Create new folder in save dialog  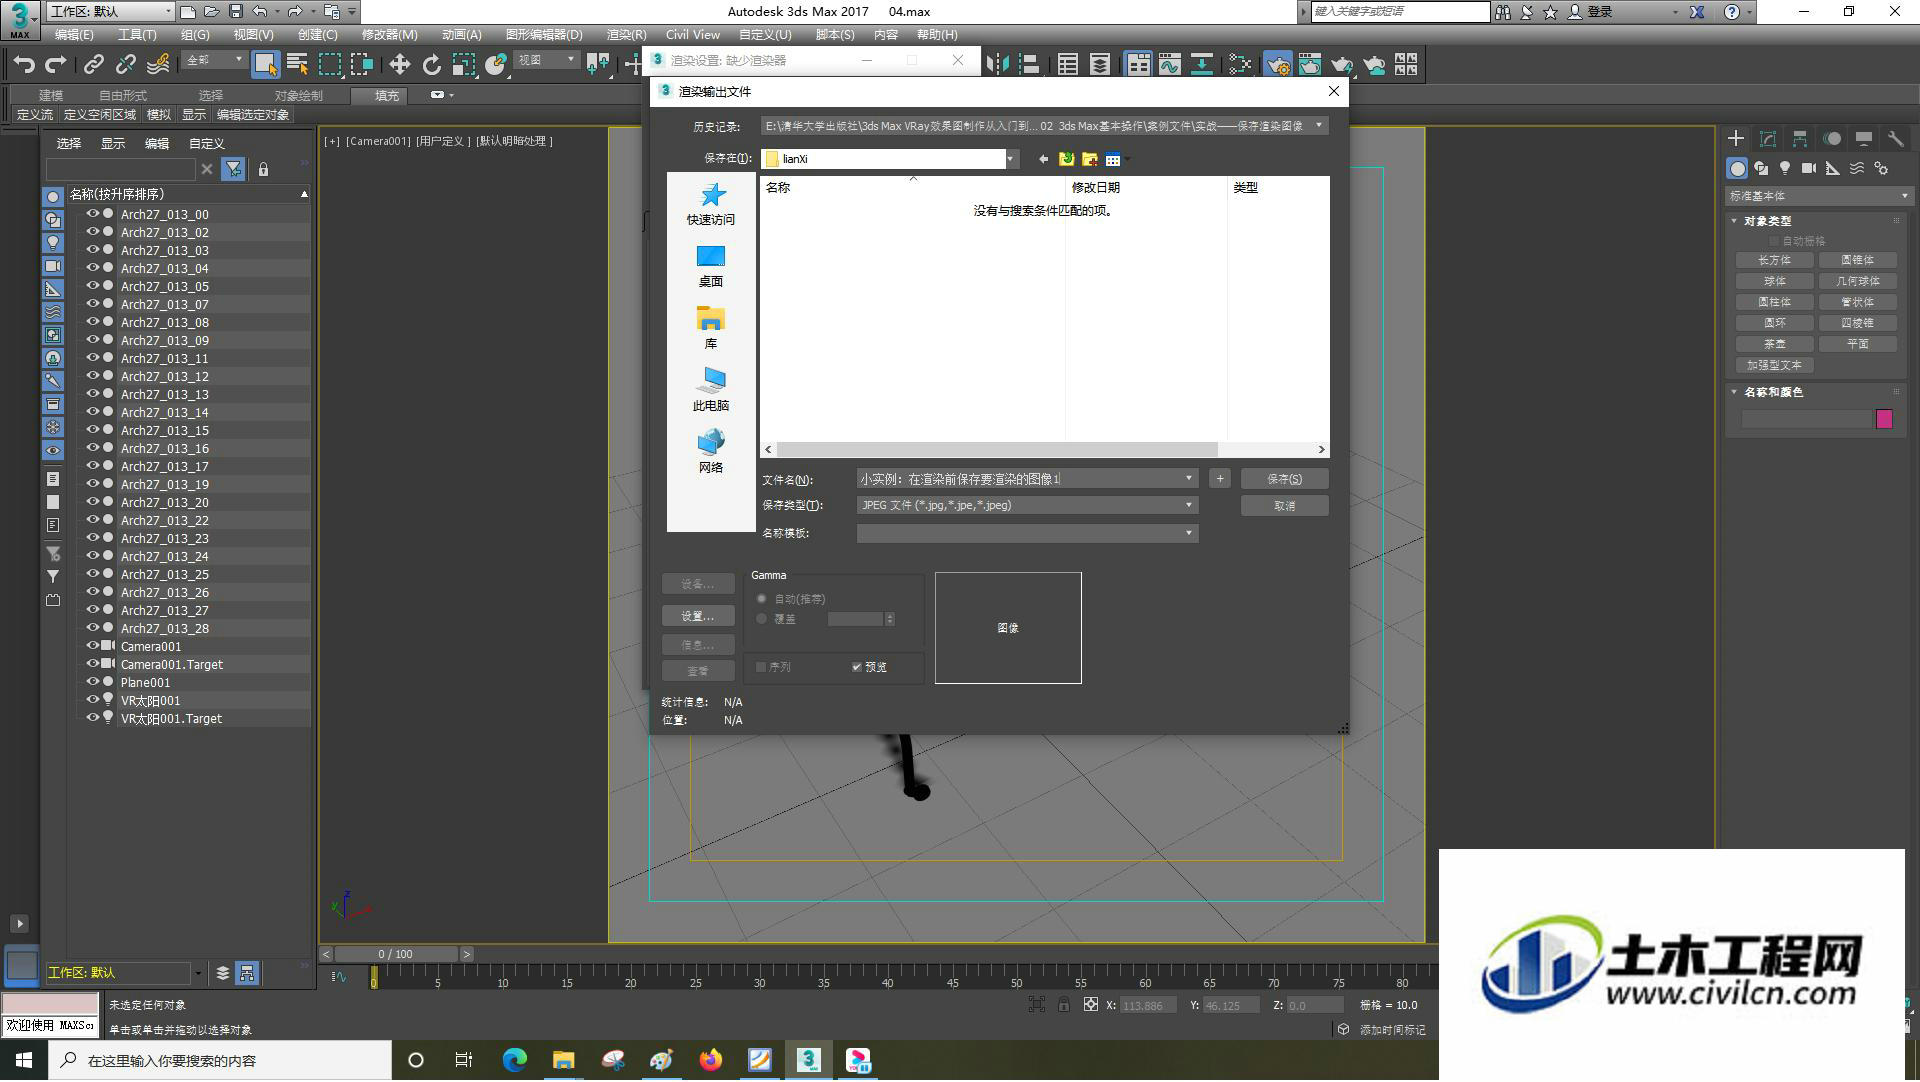tap(1089, 159)
